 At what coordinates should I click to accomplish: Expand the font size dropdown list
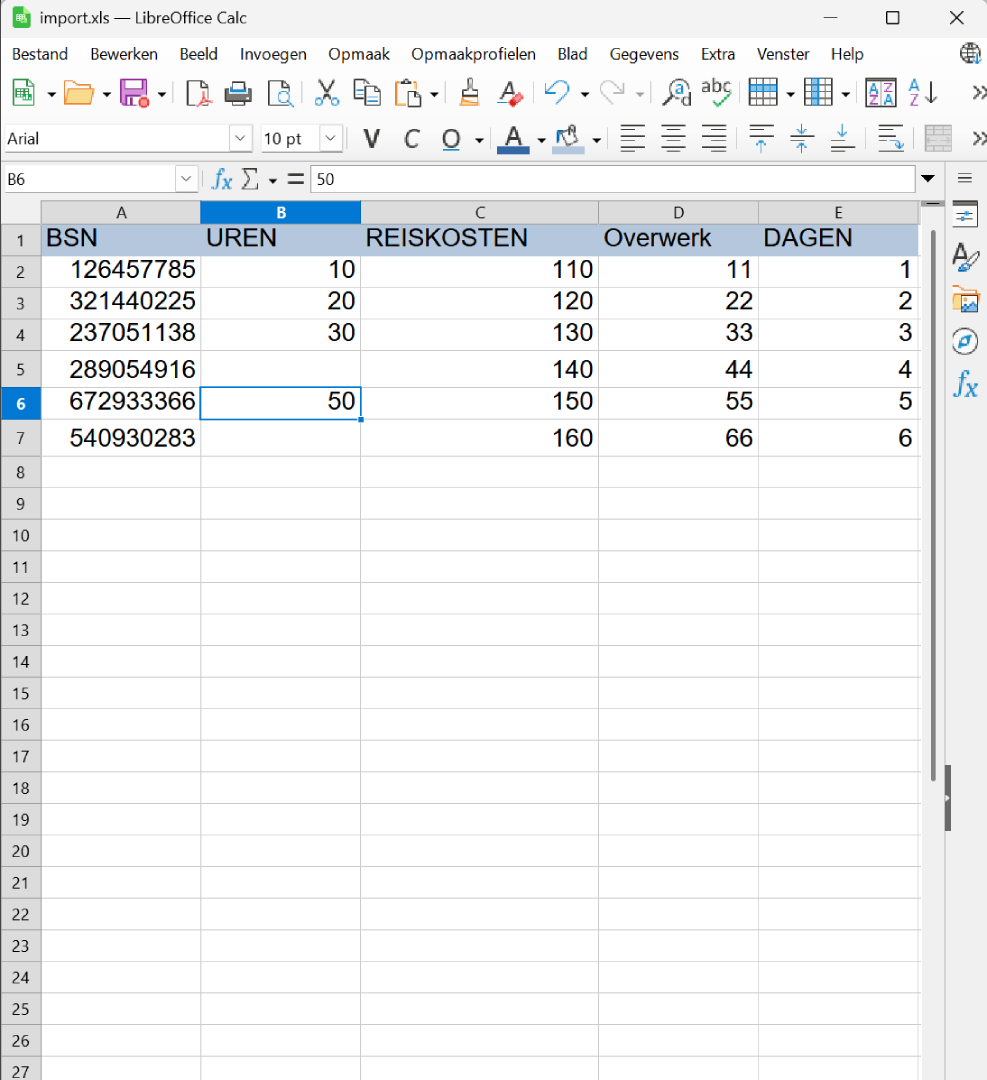click(331, 139)
